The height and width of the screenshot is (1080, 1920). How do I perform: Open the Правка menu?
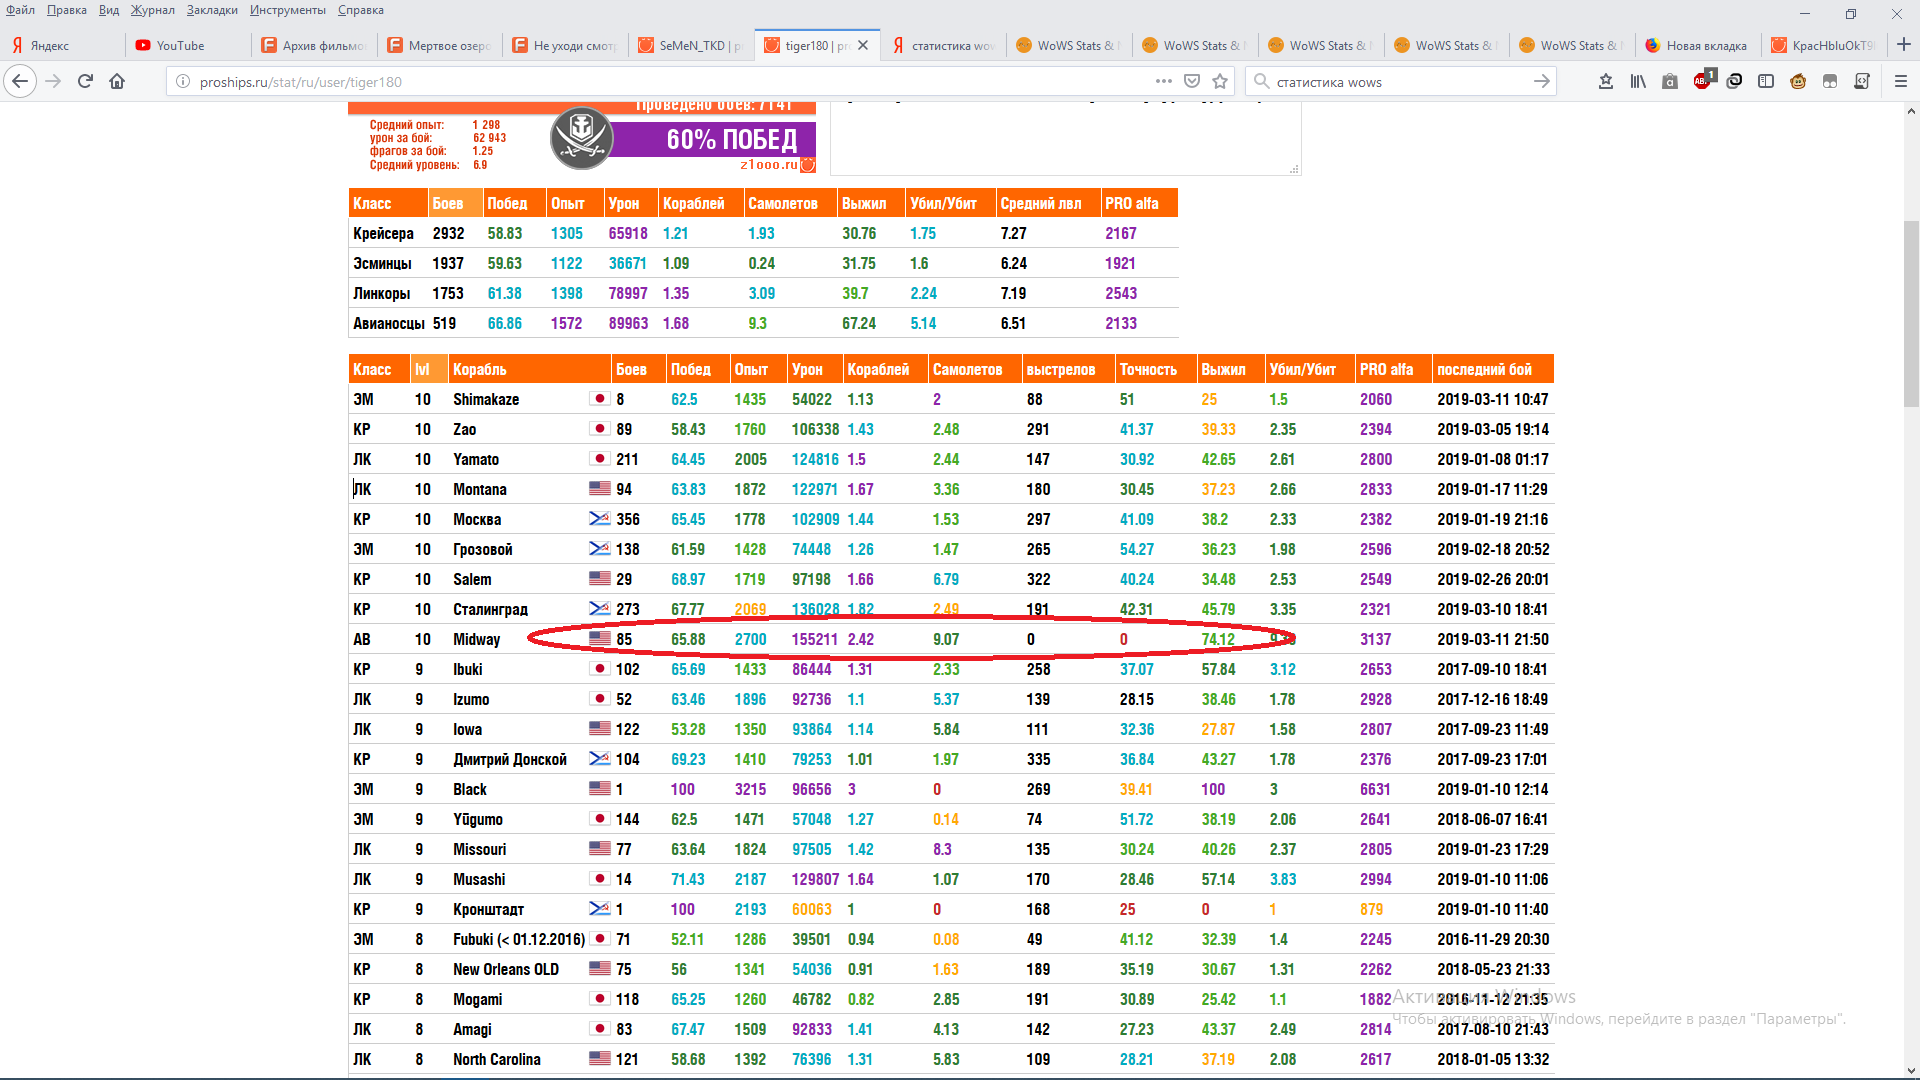tap(67, 10)
